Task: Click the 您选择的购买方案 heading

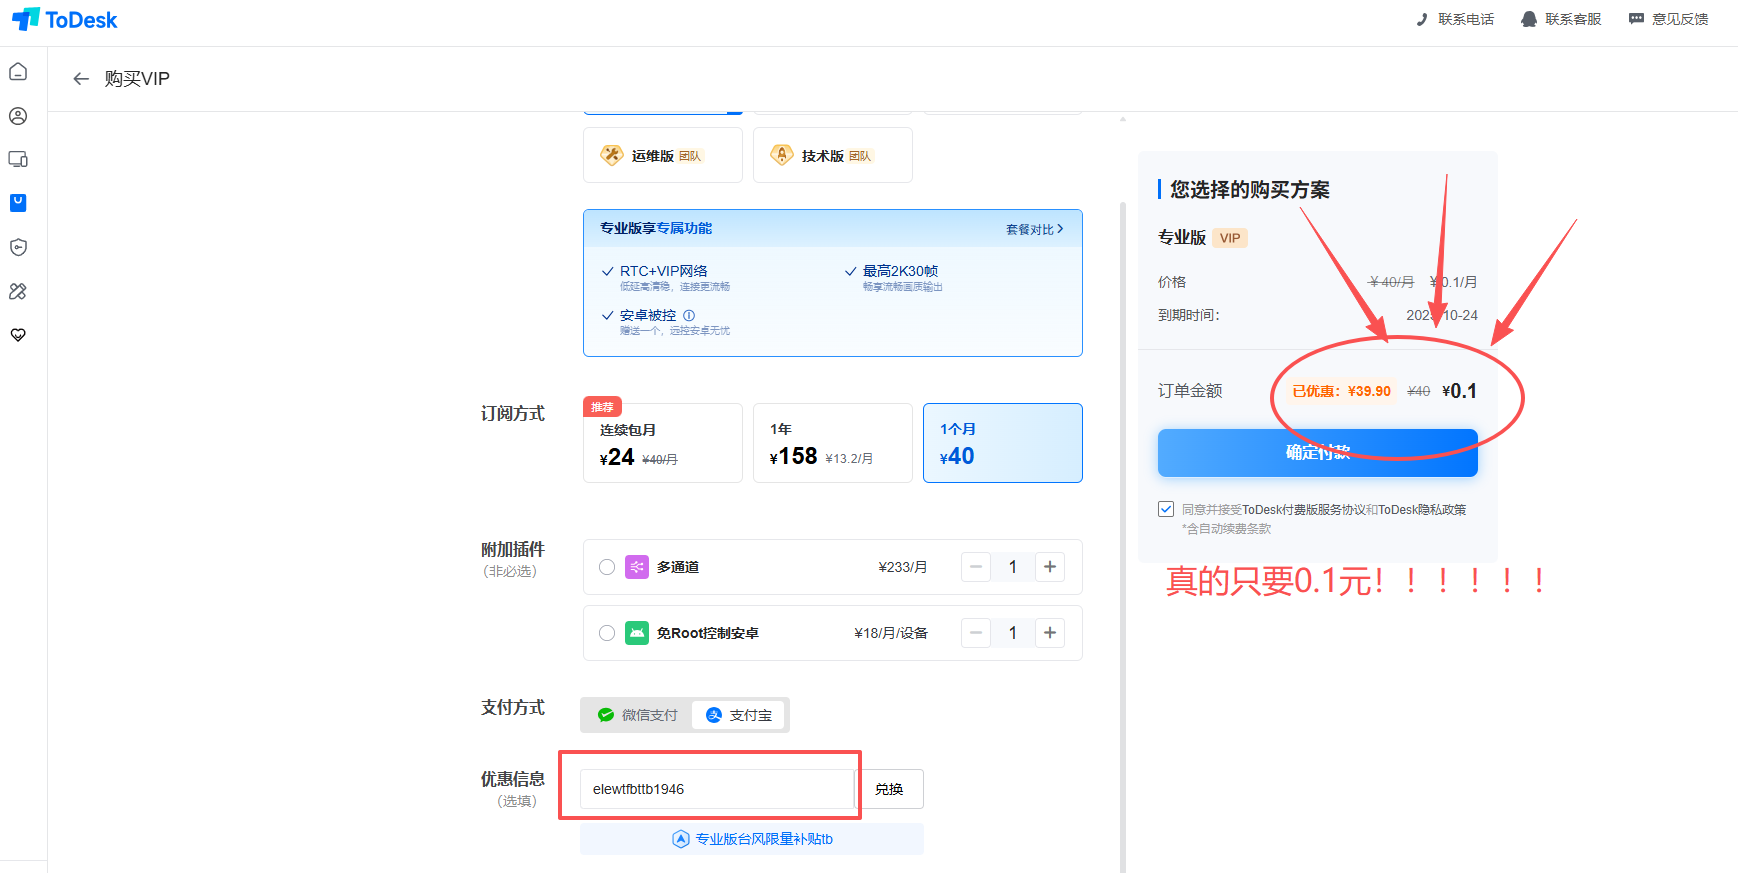Action: click(x=1250, y=190)
